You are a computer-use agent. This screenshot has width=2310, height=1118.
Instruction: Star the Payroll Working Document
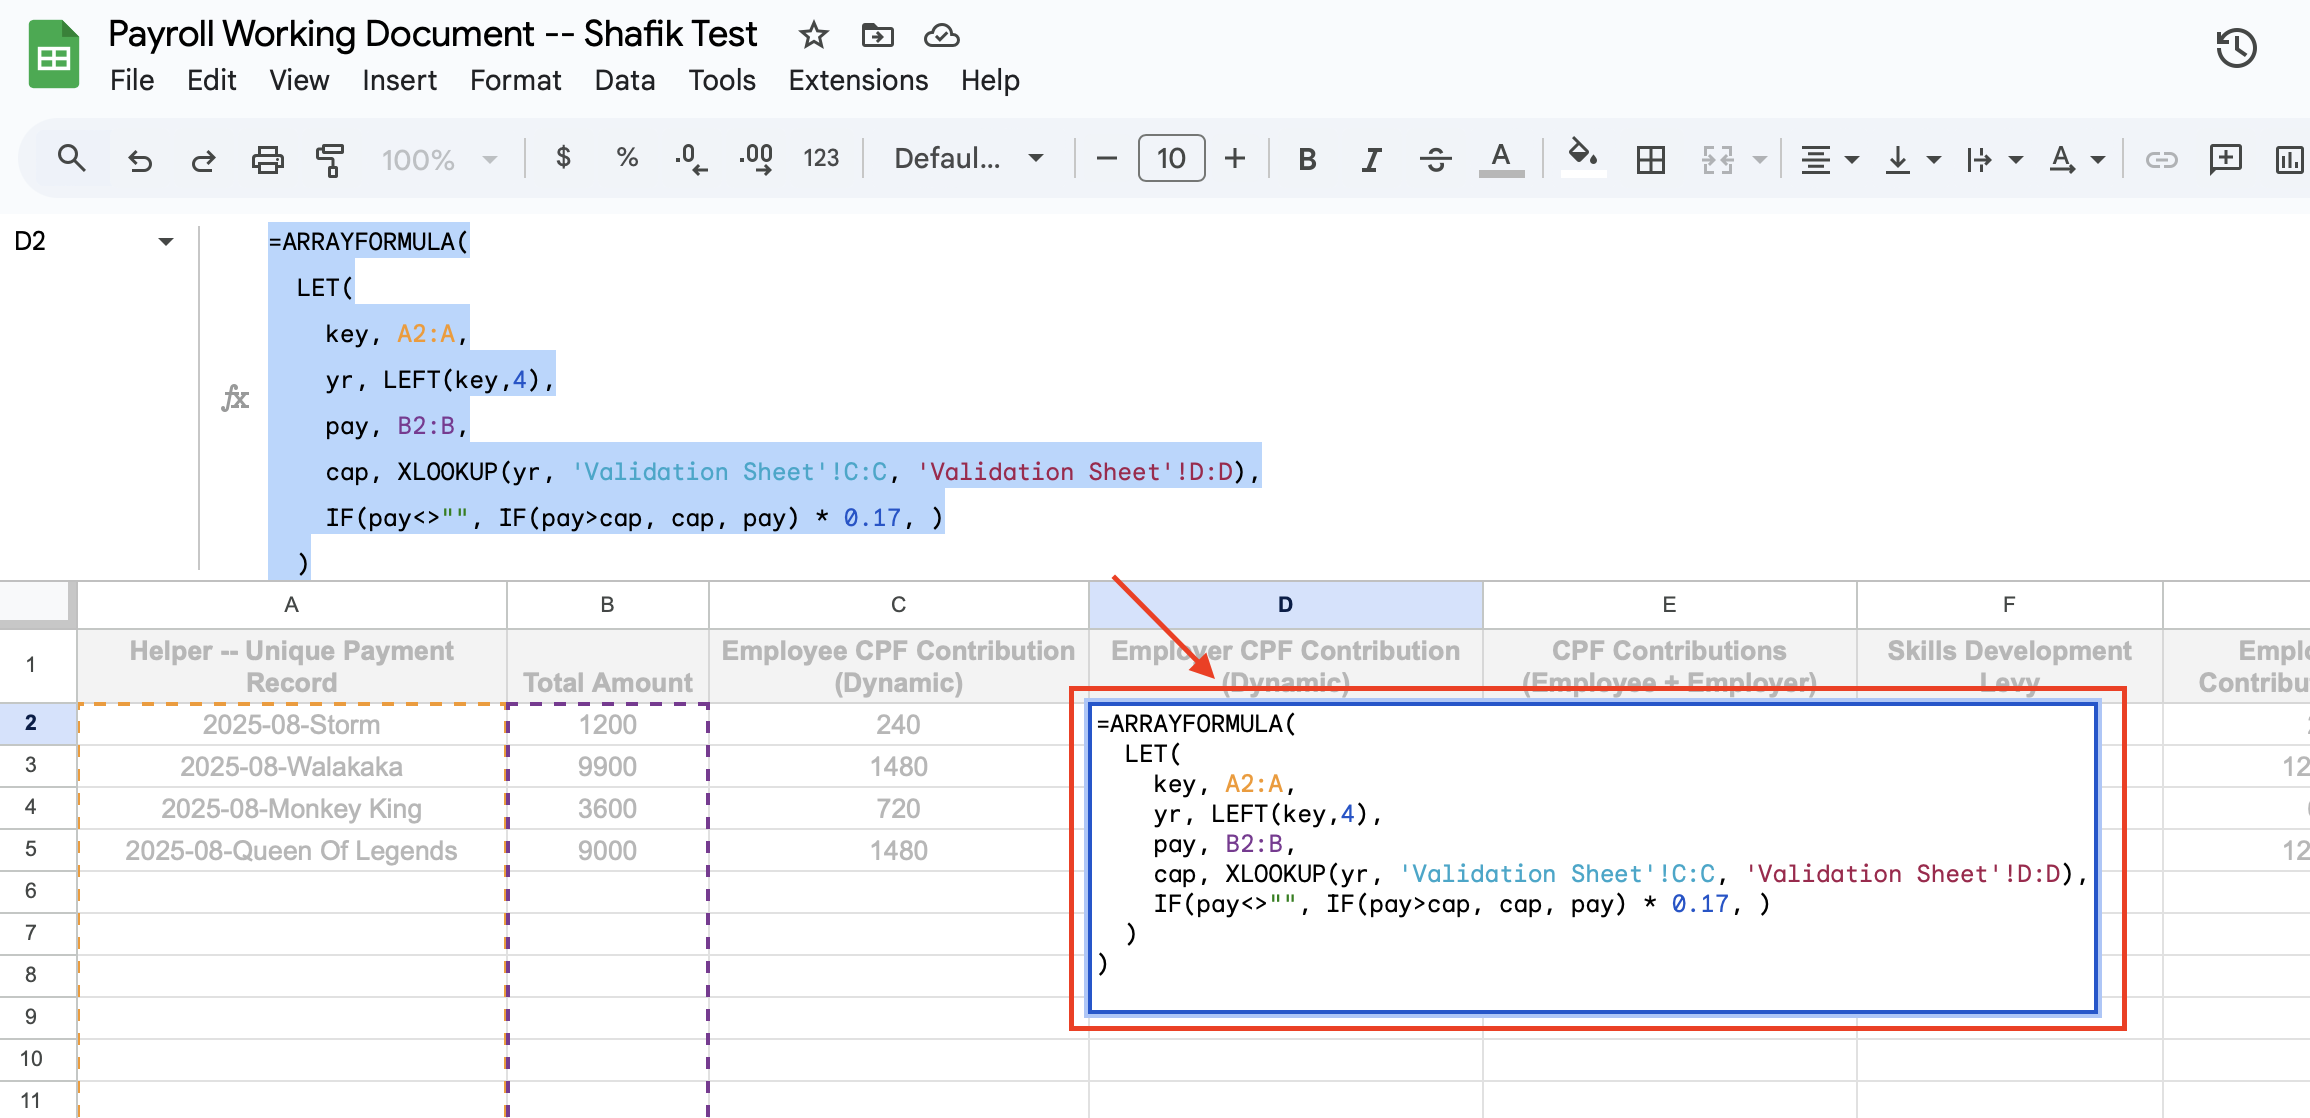pyautogui.click(x=813, y=36)
